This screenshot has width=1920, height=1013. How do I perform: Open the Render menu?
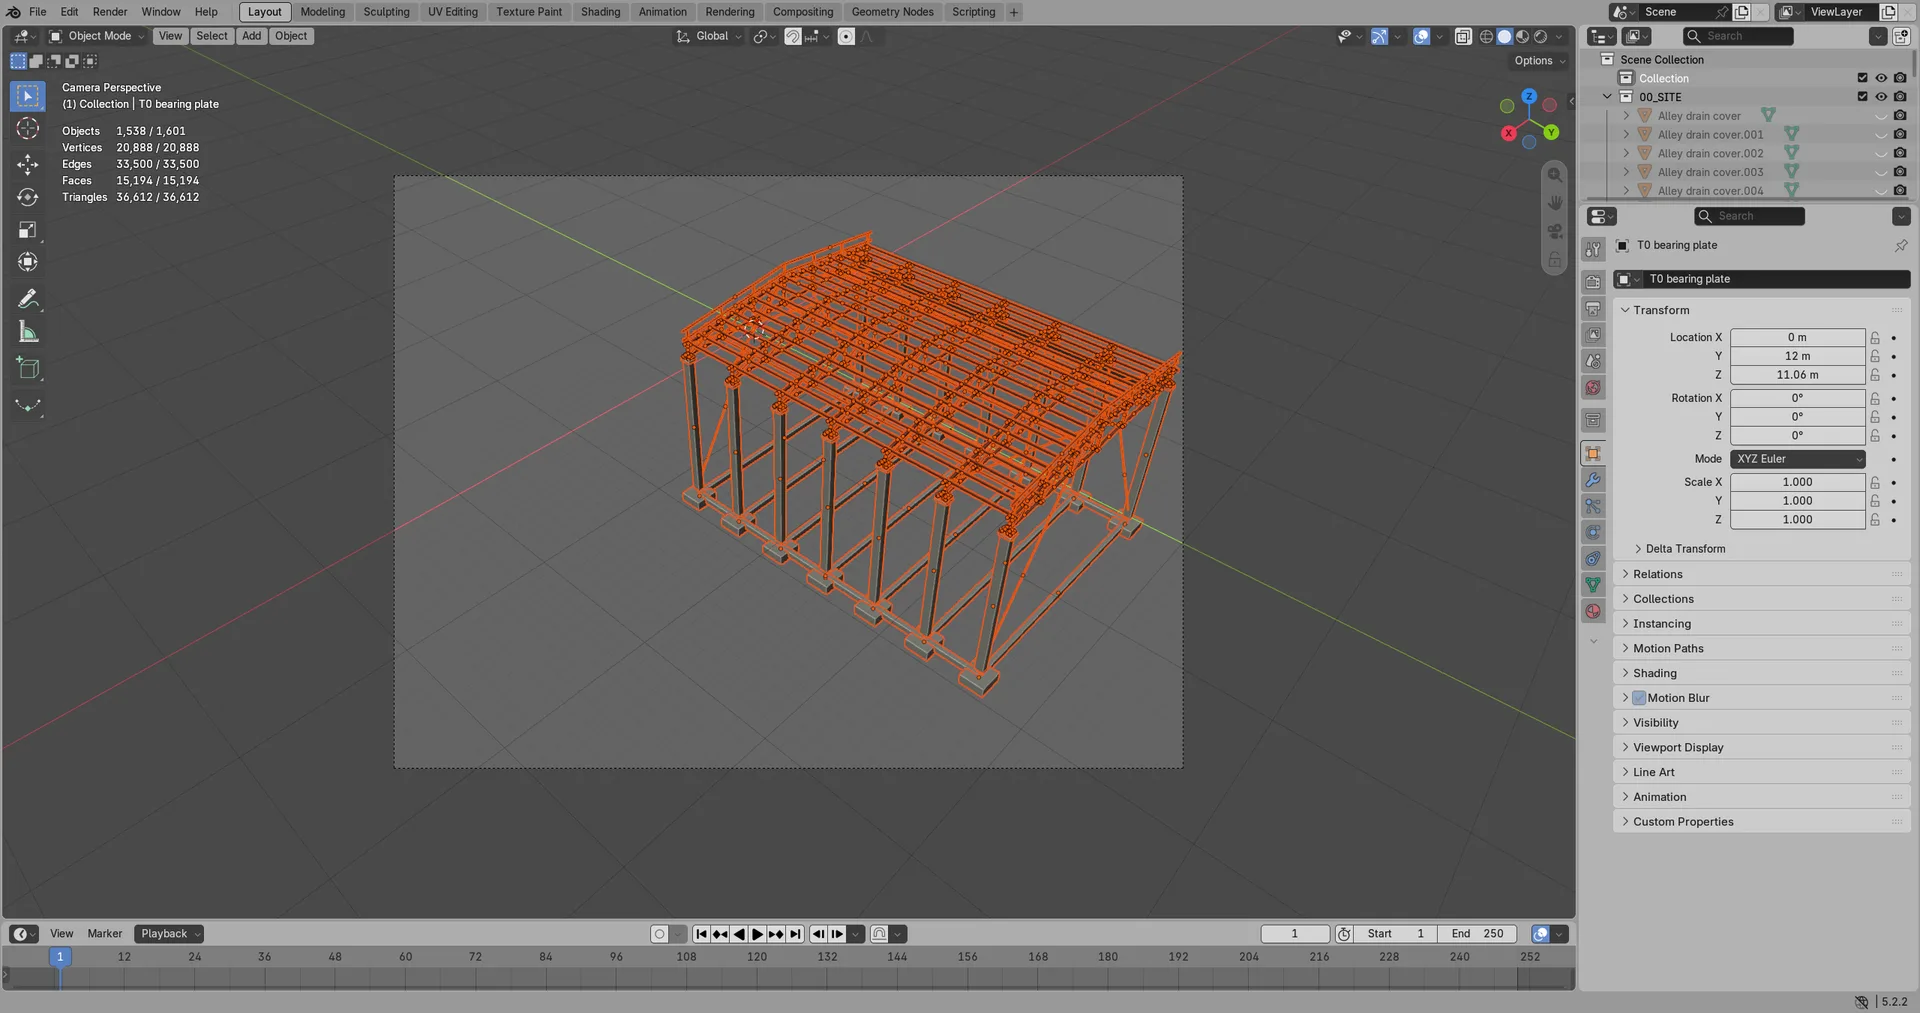(x=110, y=12)
